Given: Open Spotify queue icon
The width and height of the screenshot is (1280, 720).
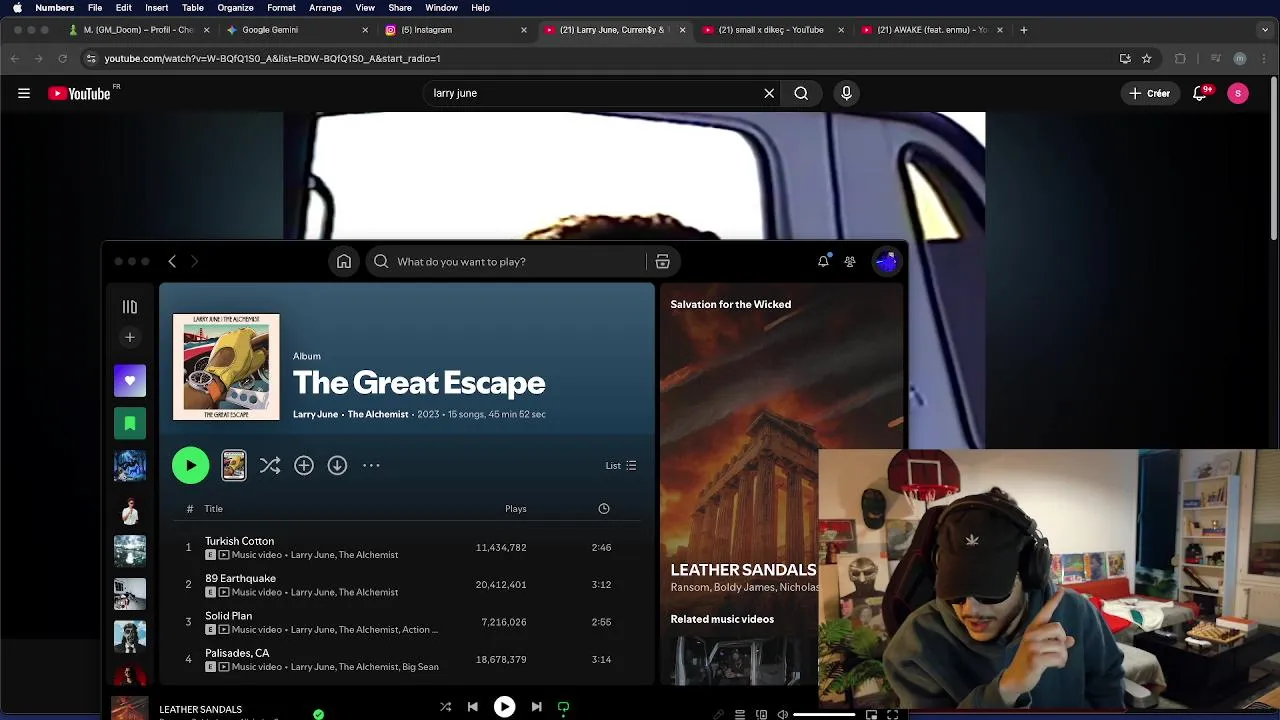Looking at the screenshot, I should click(740, 714).
